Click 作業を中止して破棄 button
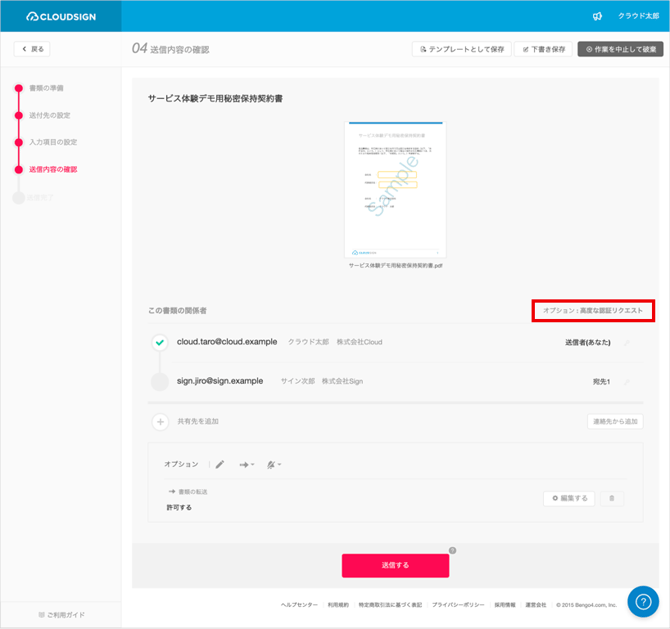 620,49
